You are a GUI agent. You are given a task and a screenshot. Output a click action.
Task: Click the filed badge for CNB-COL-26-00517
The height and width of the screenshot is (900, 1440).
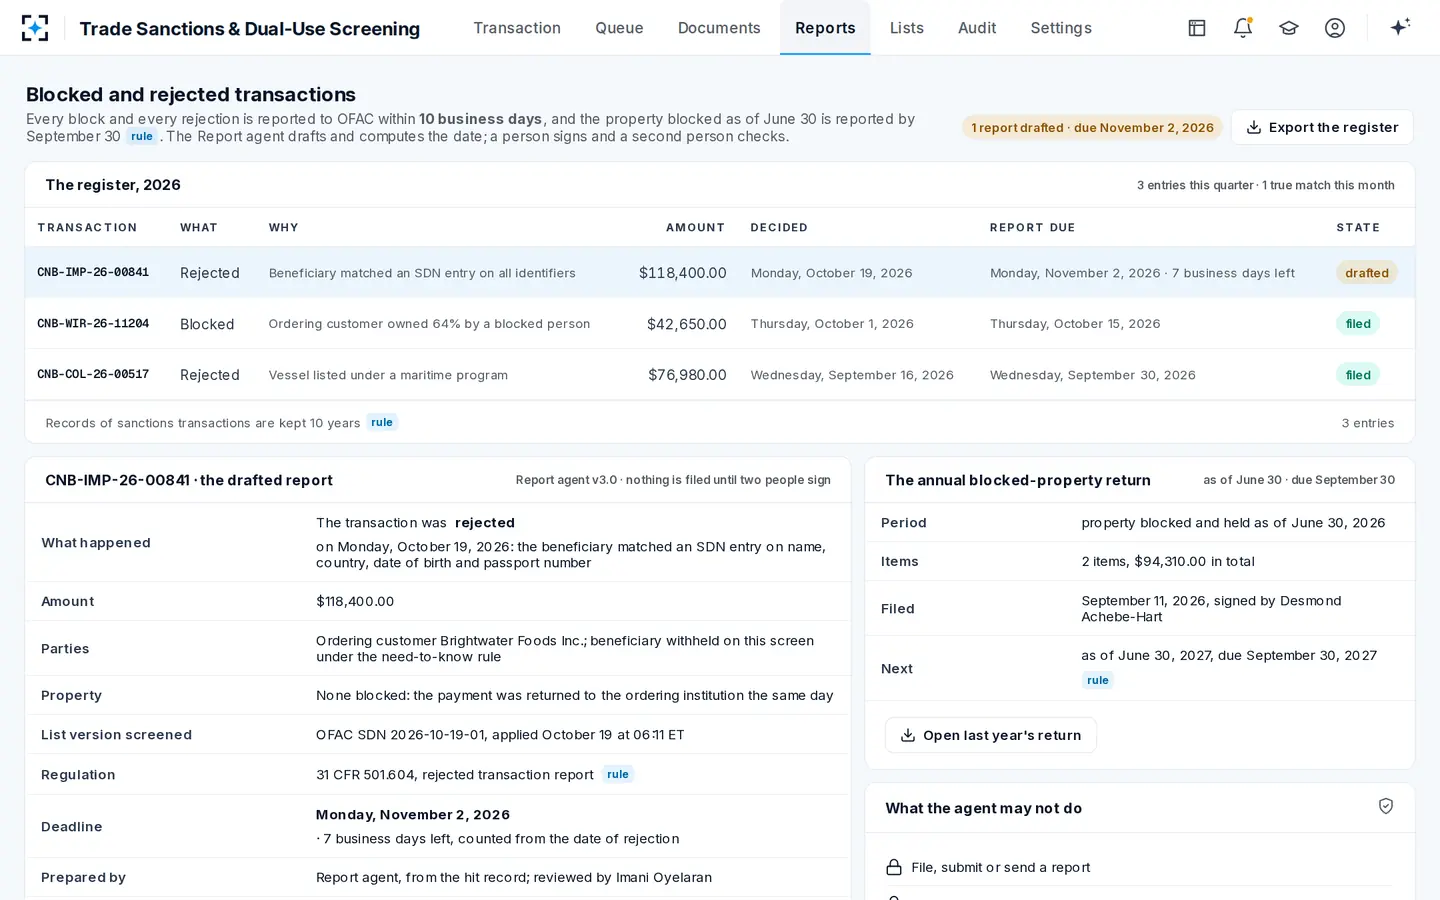tap(1358, 374)
